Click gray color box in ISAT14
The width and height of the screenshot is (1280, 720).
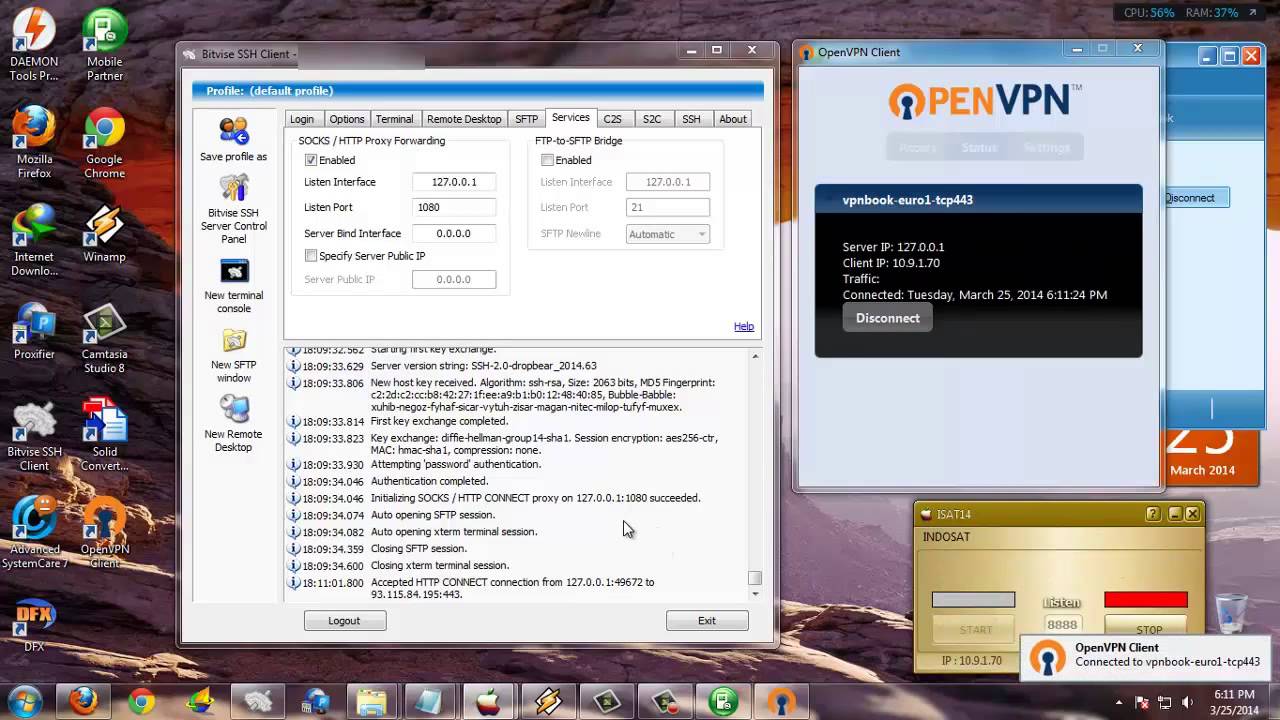(973, 600)
